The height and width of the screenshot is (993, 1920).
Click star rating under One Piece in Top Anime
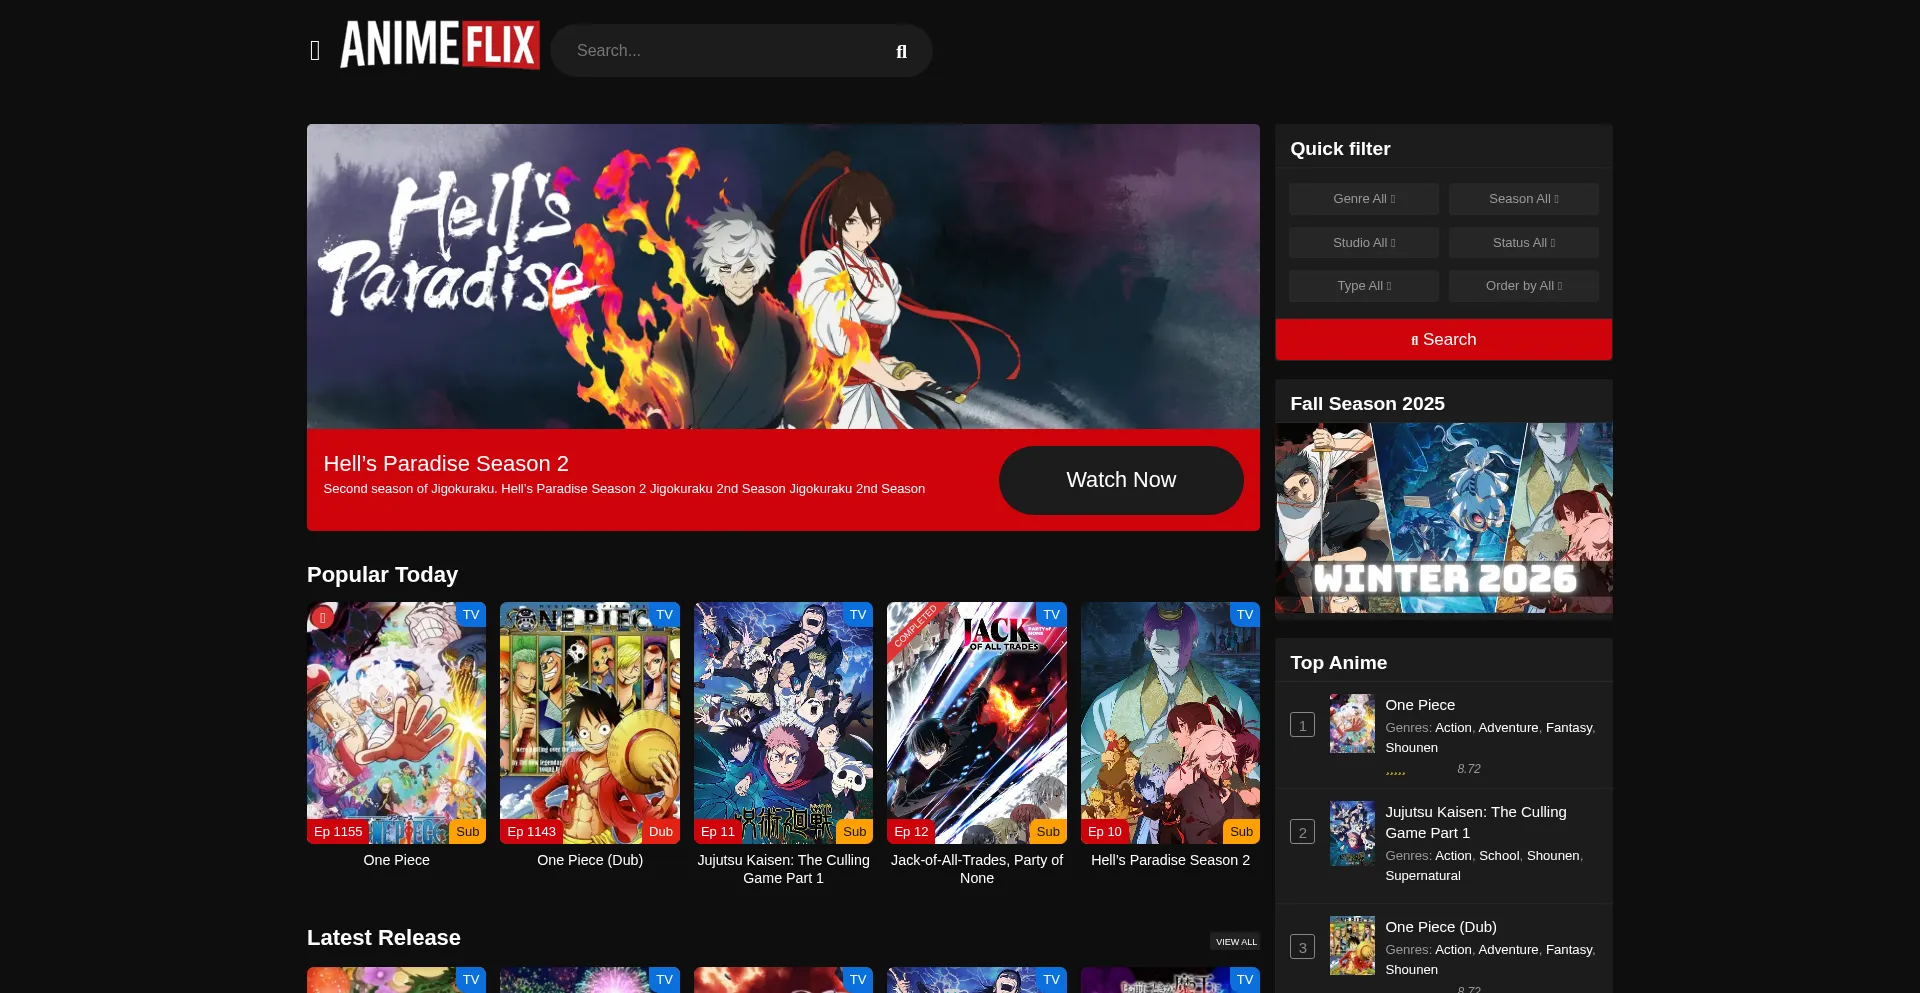(1396, 771)
